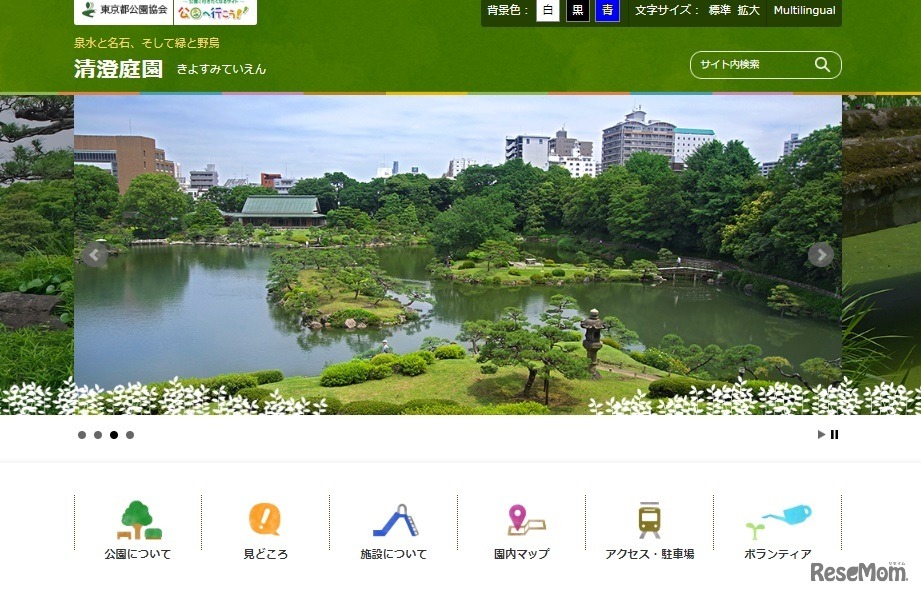Set text size to 拡大
921x595 pixels.
point(748,10)
